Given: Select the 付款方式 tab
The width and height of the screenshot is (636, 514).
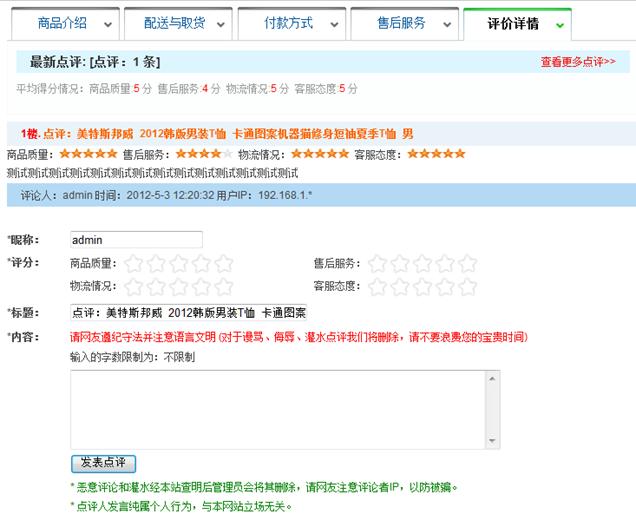Looking at the screenshot, I should click(292, 24).
